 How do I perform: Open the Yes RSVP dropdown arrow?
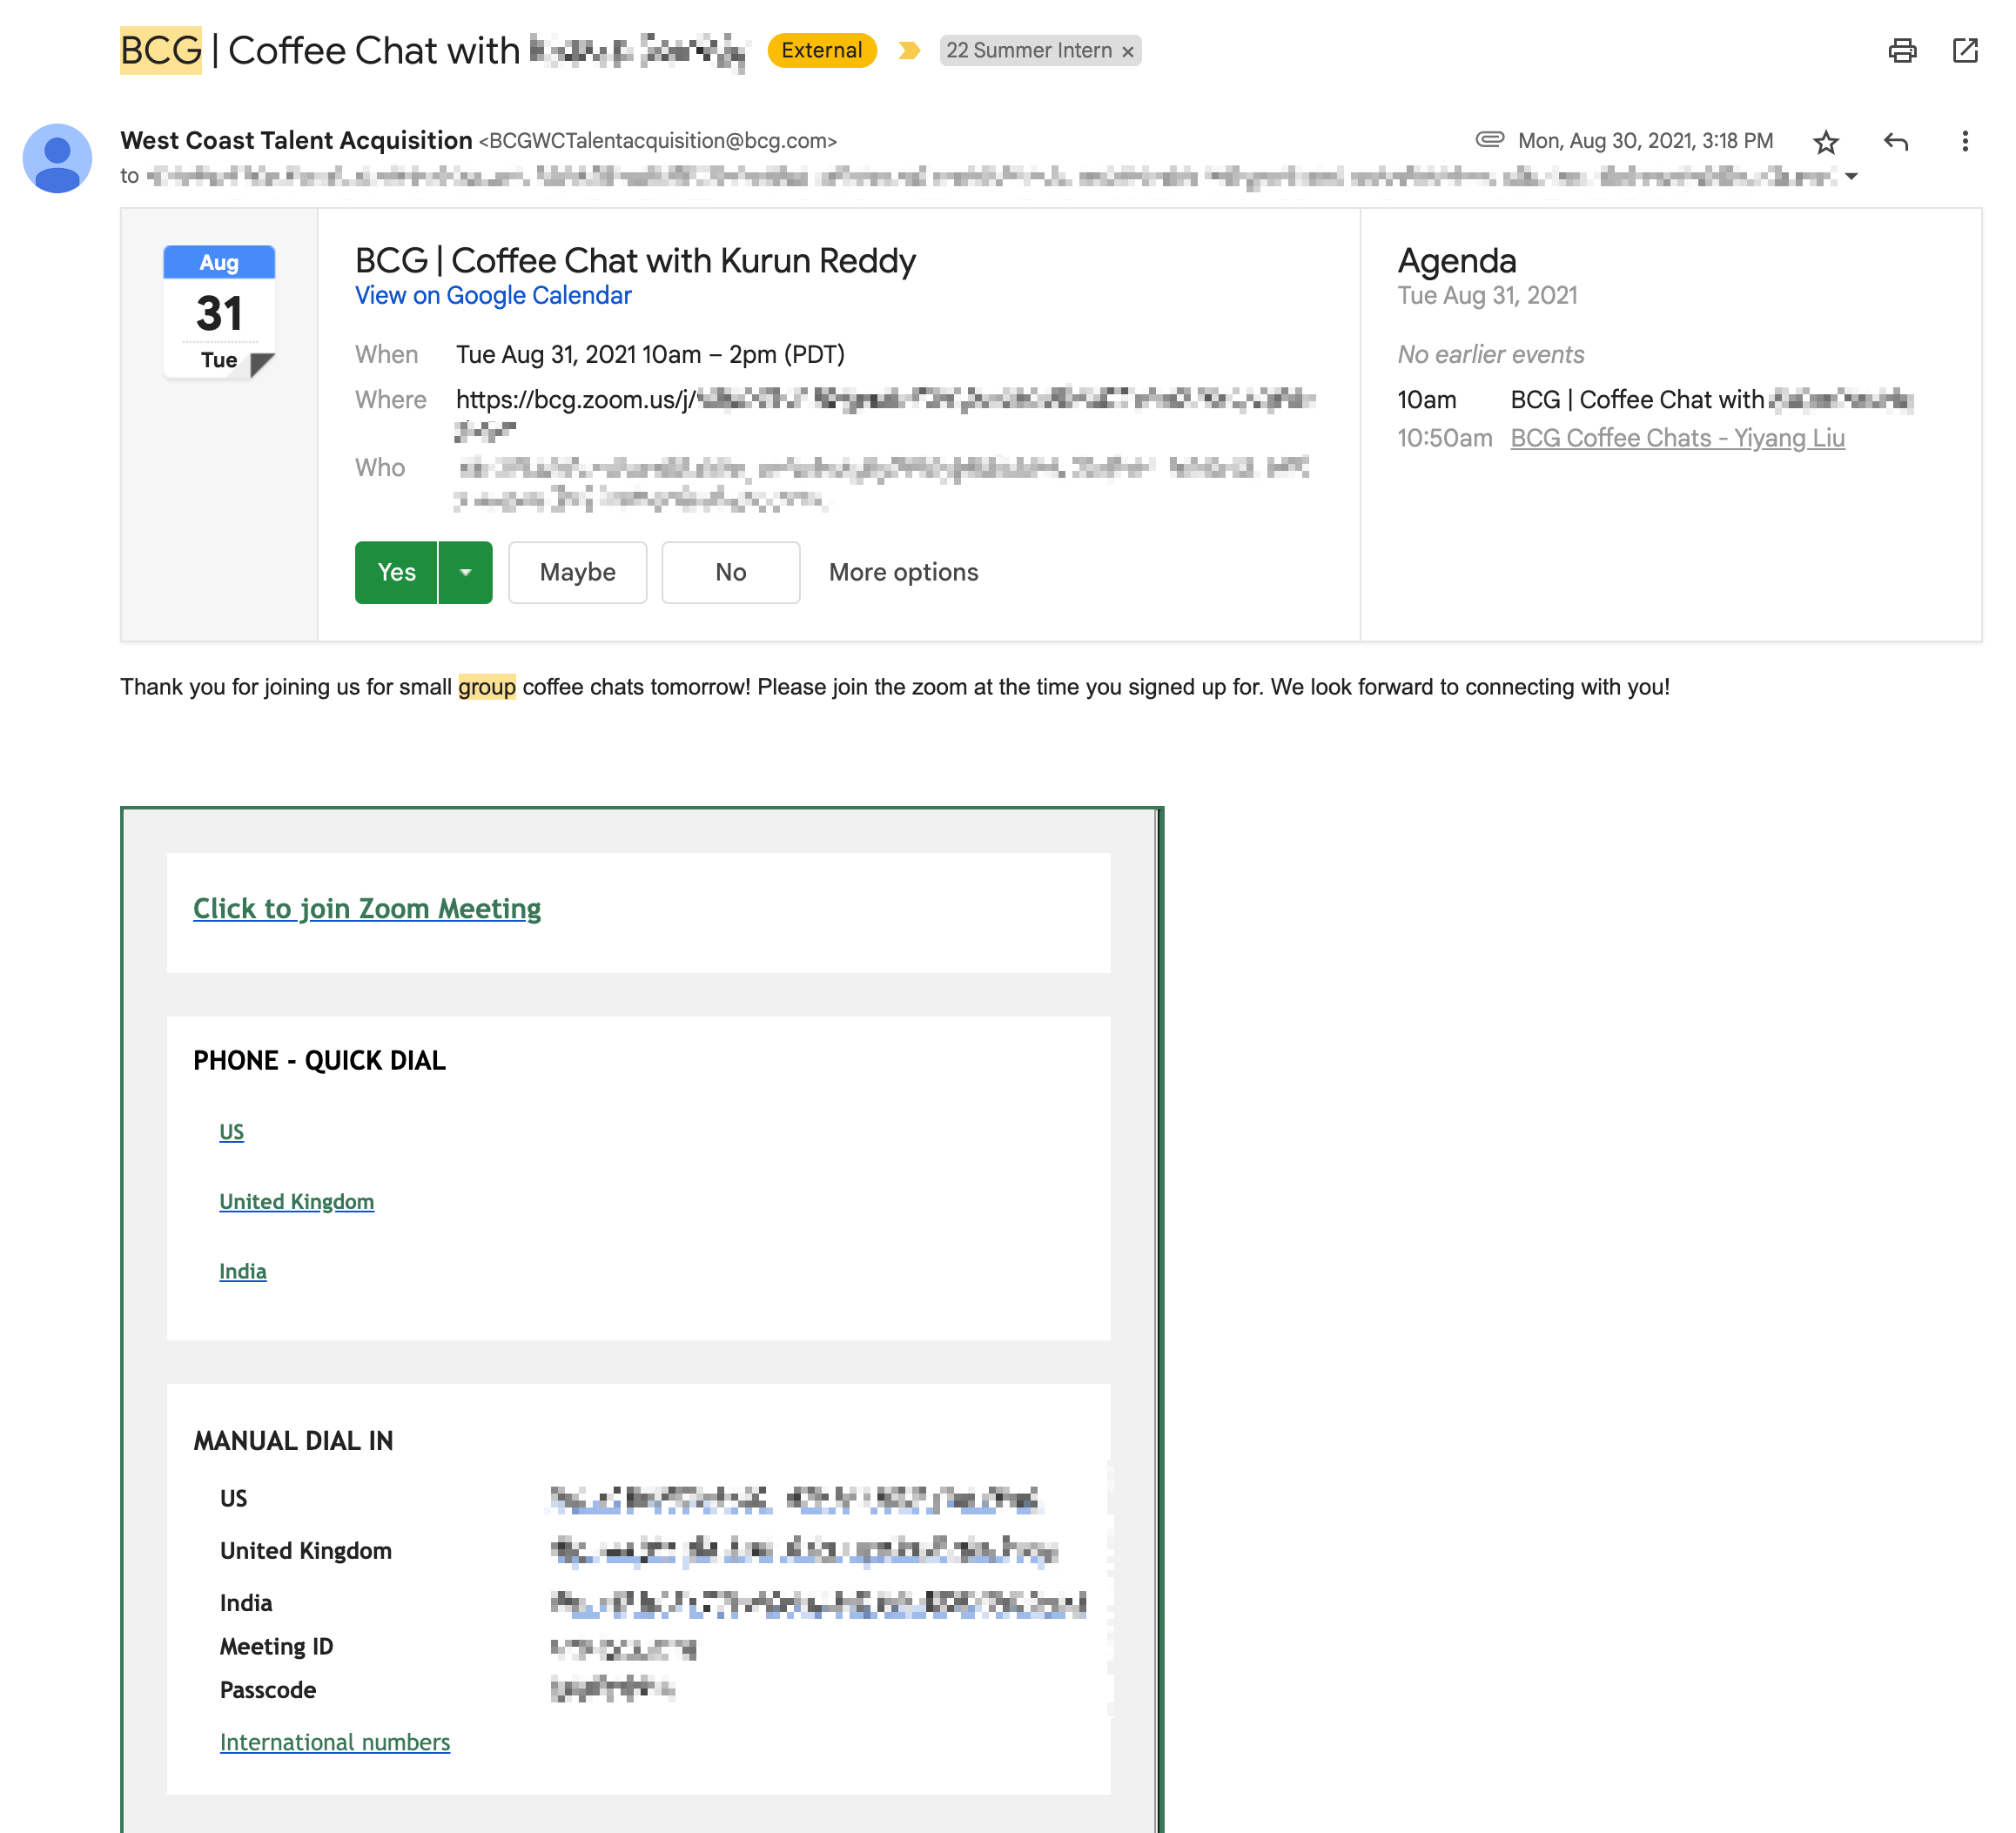[465, 572]
